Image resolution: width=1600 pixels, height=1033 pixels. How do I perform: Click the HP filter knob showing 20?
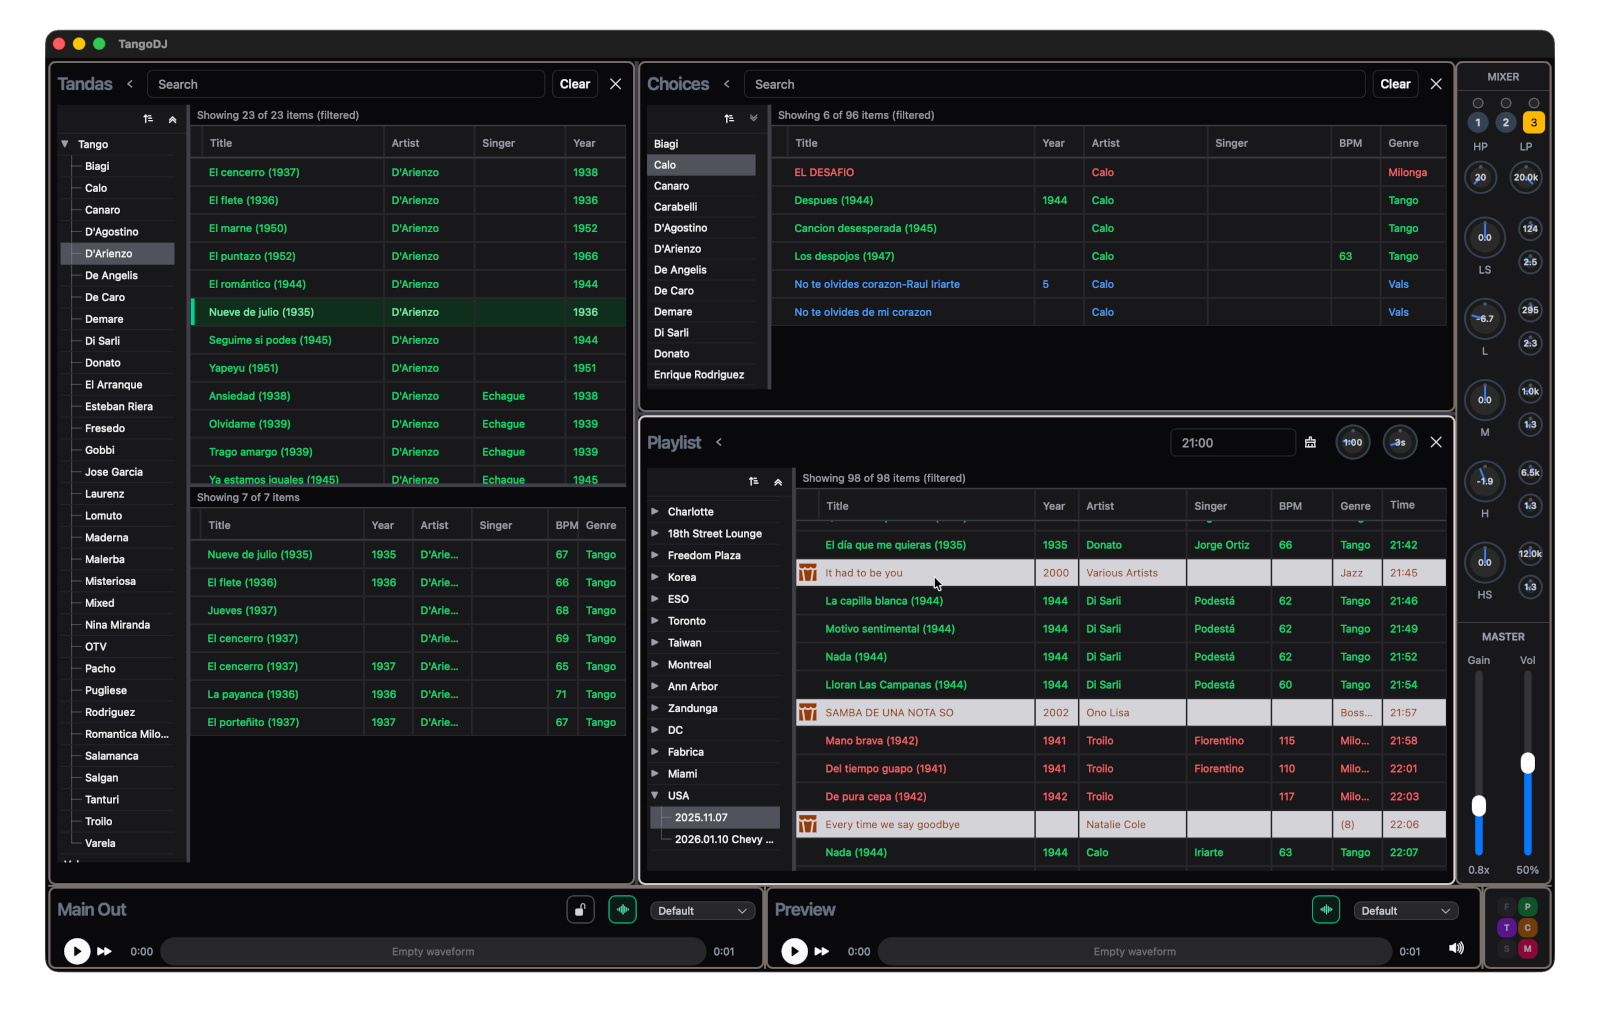click(x=1480, y=178)
